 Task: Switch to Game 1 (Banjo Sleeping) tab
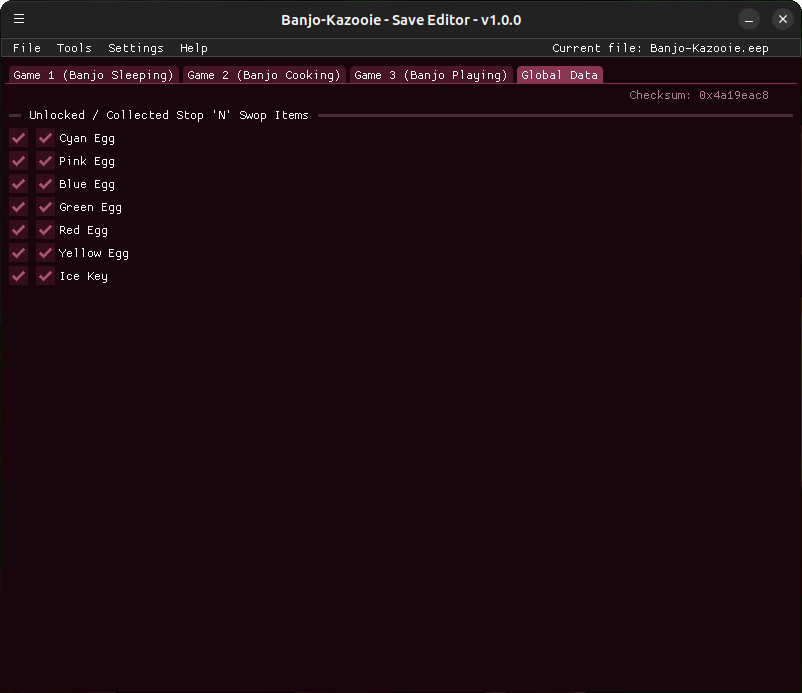94,75
